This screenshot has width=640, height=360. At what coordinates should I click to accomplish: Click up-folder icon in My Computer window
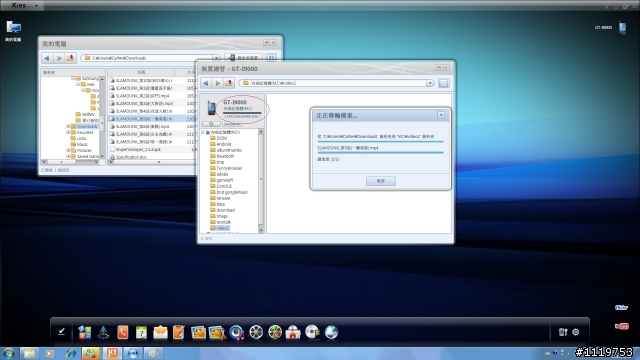coord(70,58)
